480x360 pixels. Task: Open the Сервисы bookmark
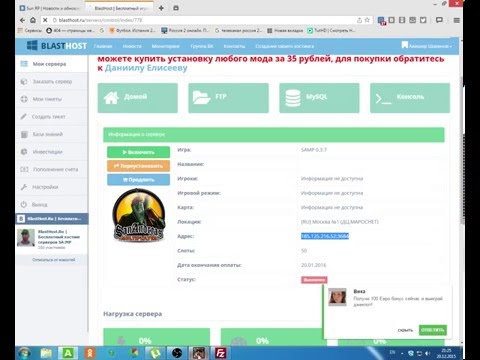point(29,30)
